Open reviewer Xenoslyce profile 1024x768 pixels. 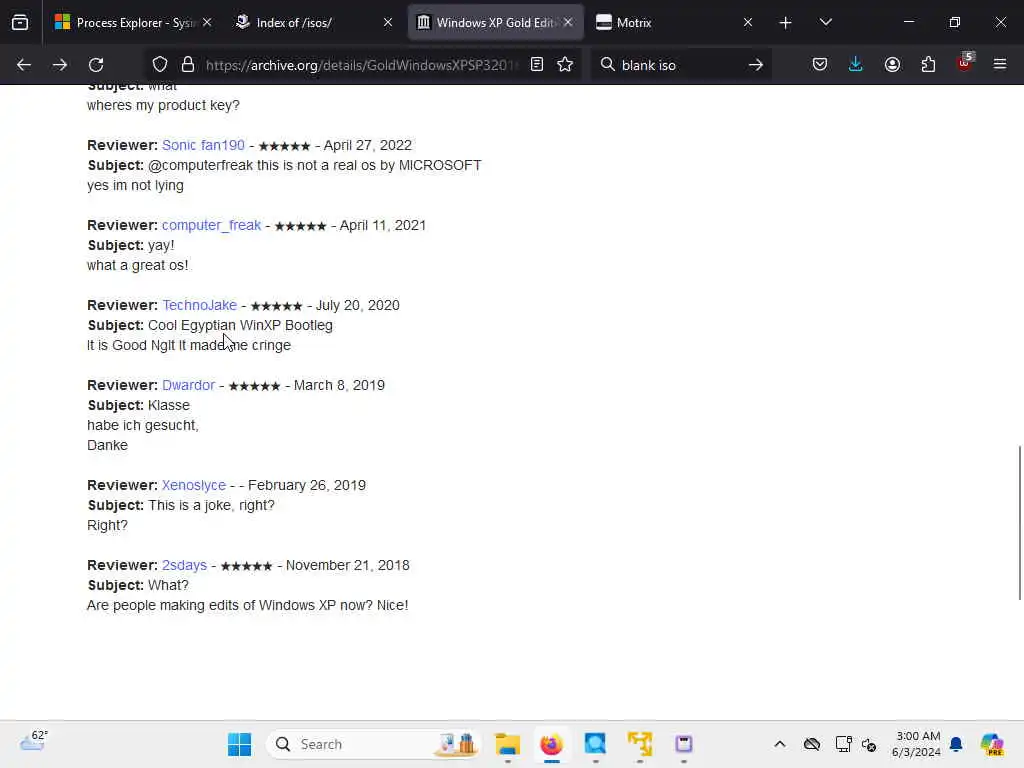tap(194, 485)
